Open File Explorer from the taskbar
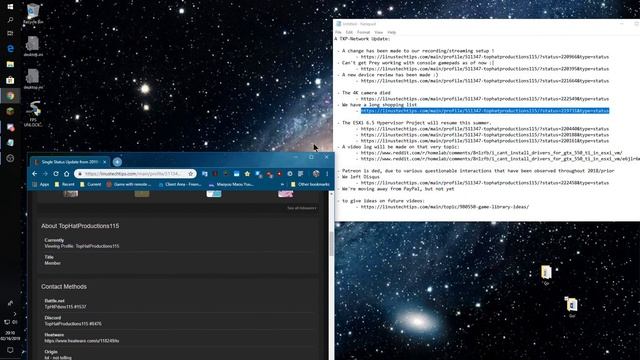This screenshot has width=640, height=360. pyautogui.click(x=10, y=64)
